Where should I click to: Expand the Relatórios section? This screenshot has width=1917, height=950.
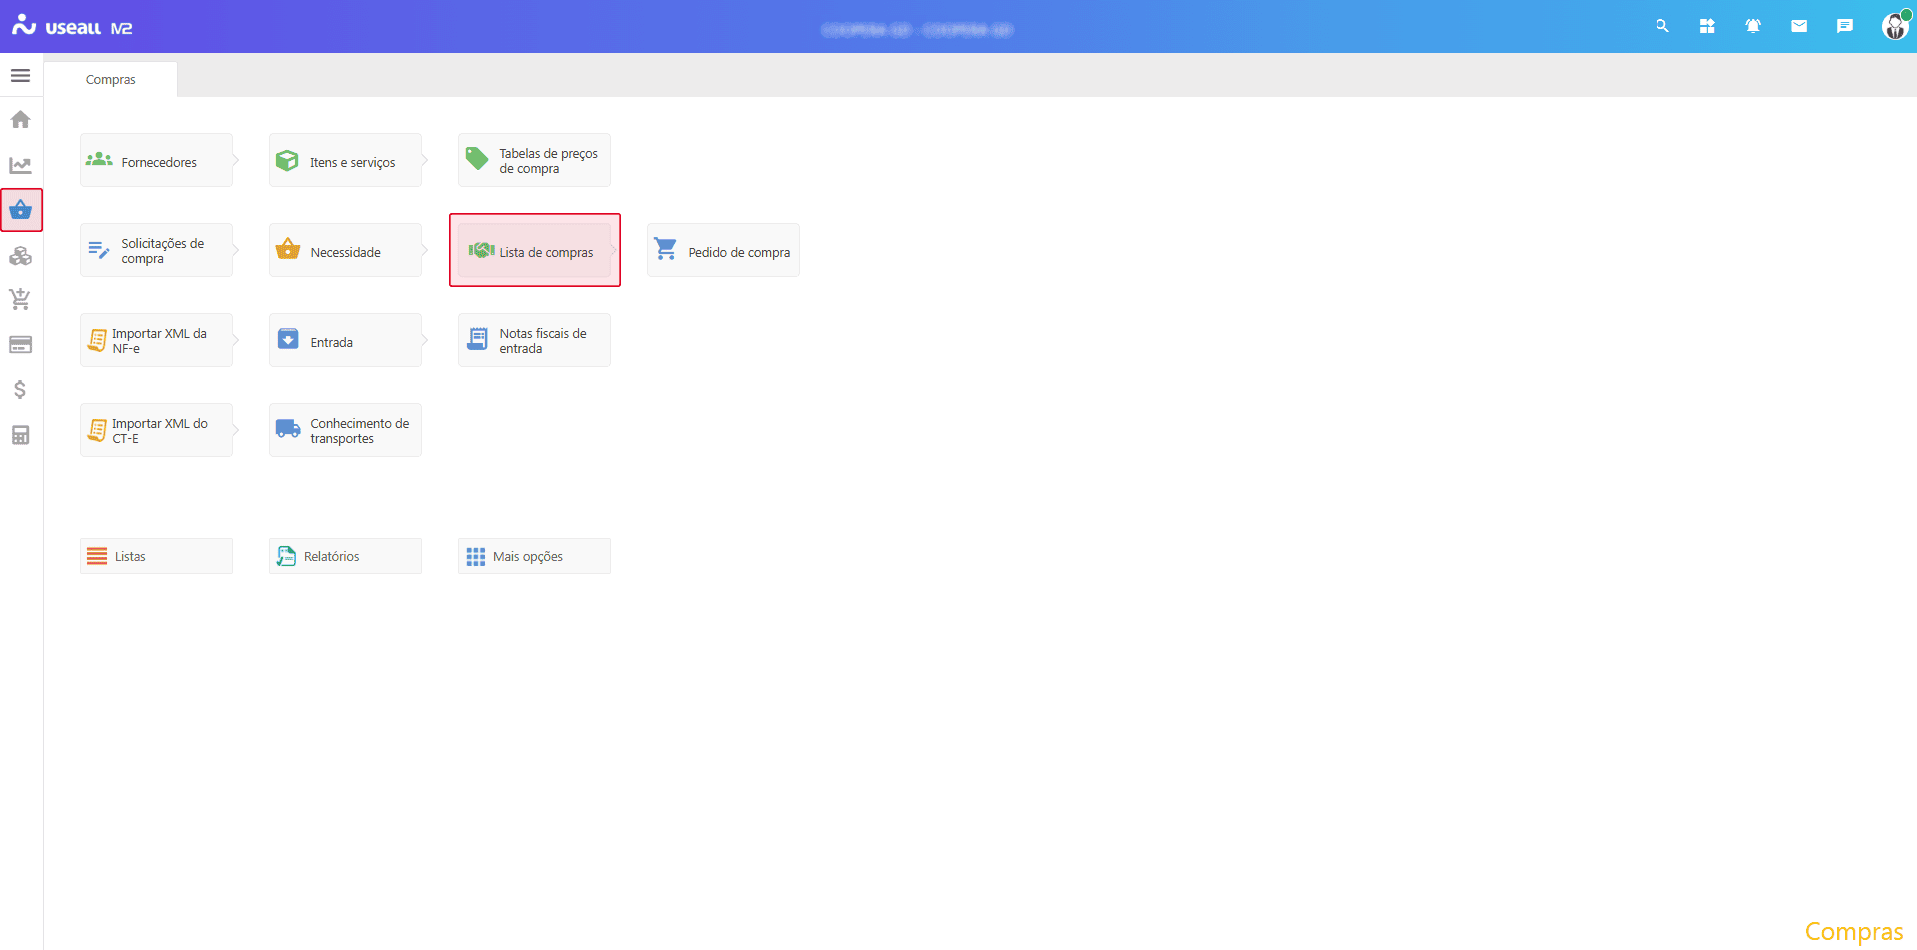(345, 556)
